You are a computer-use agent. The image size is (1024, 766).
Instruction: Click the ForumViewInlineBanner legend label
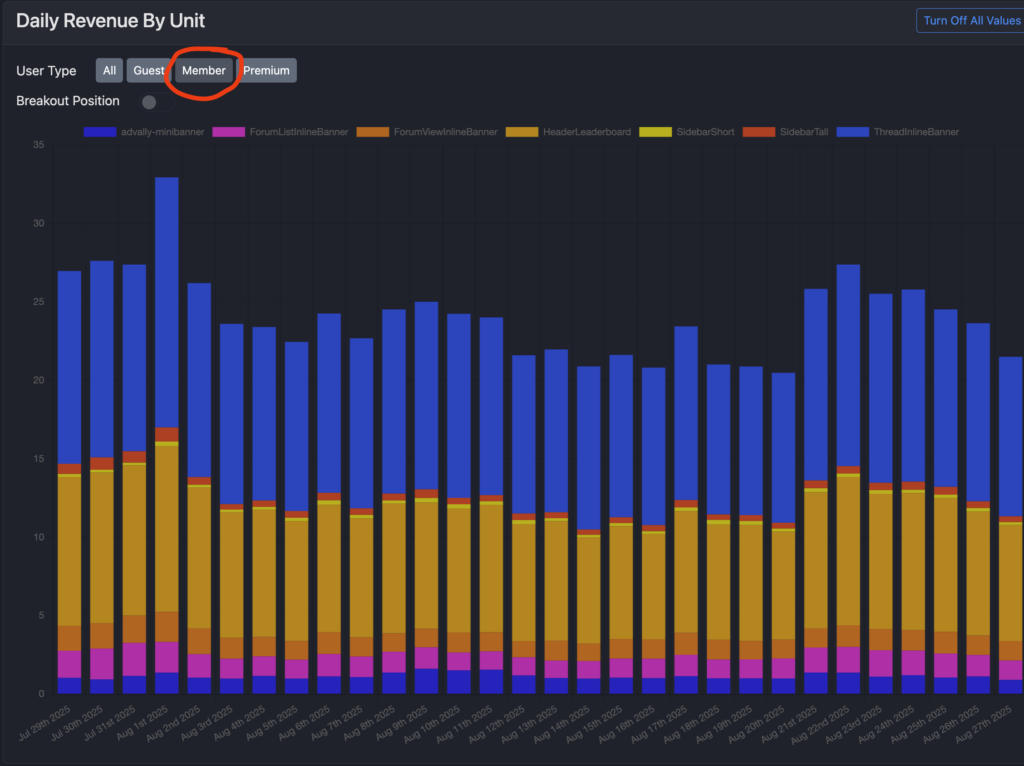445,132
